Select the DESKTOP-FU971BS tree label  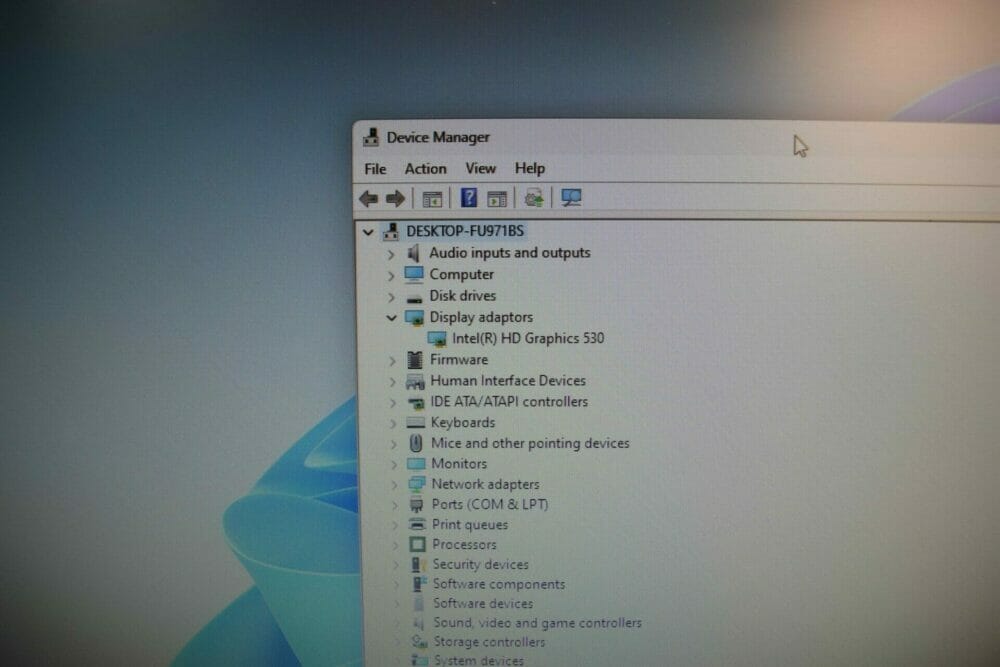click(465, 231)
